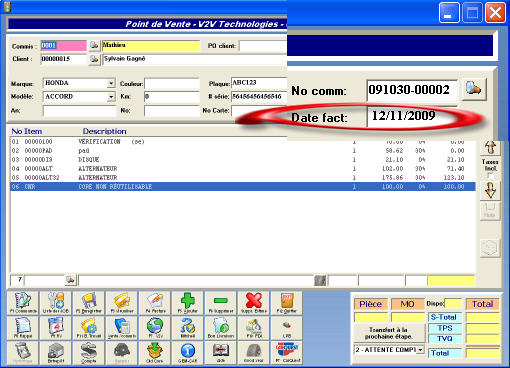Click the # série serial number field
The height and width of the screenshot is (368, 510).
(259, 96)
